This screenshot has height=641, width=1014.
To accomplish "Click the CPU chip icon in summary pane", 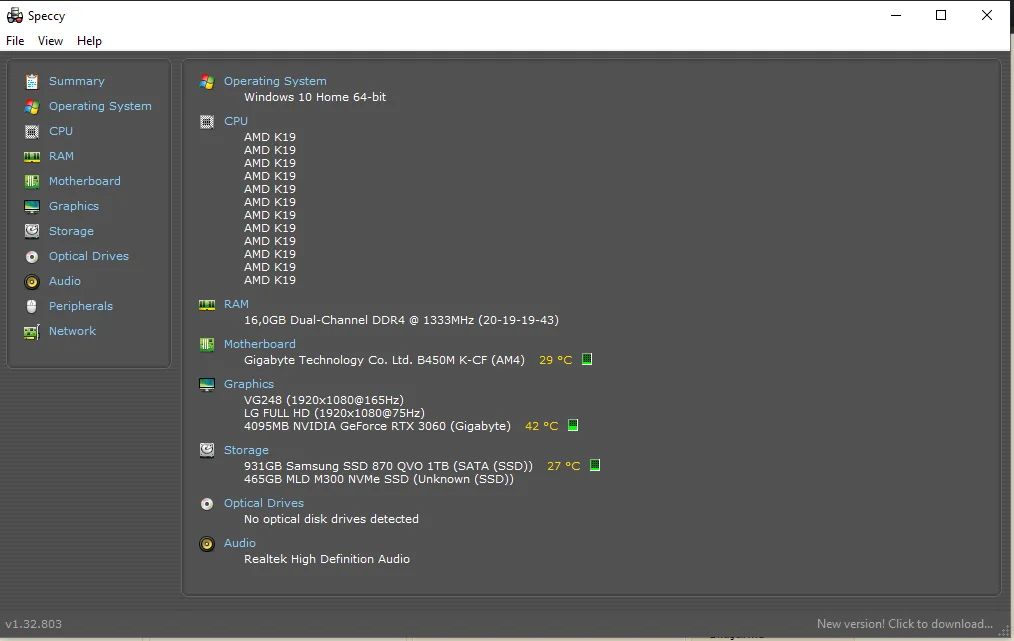I will pyautogui.click(x=207, y=122).
